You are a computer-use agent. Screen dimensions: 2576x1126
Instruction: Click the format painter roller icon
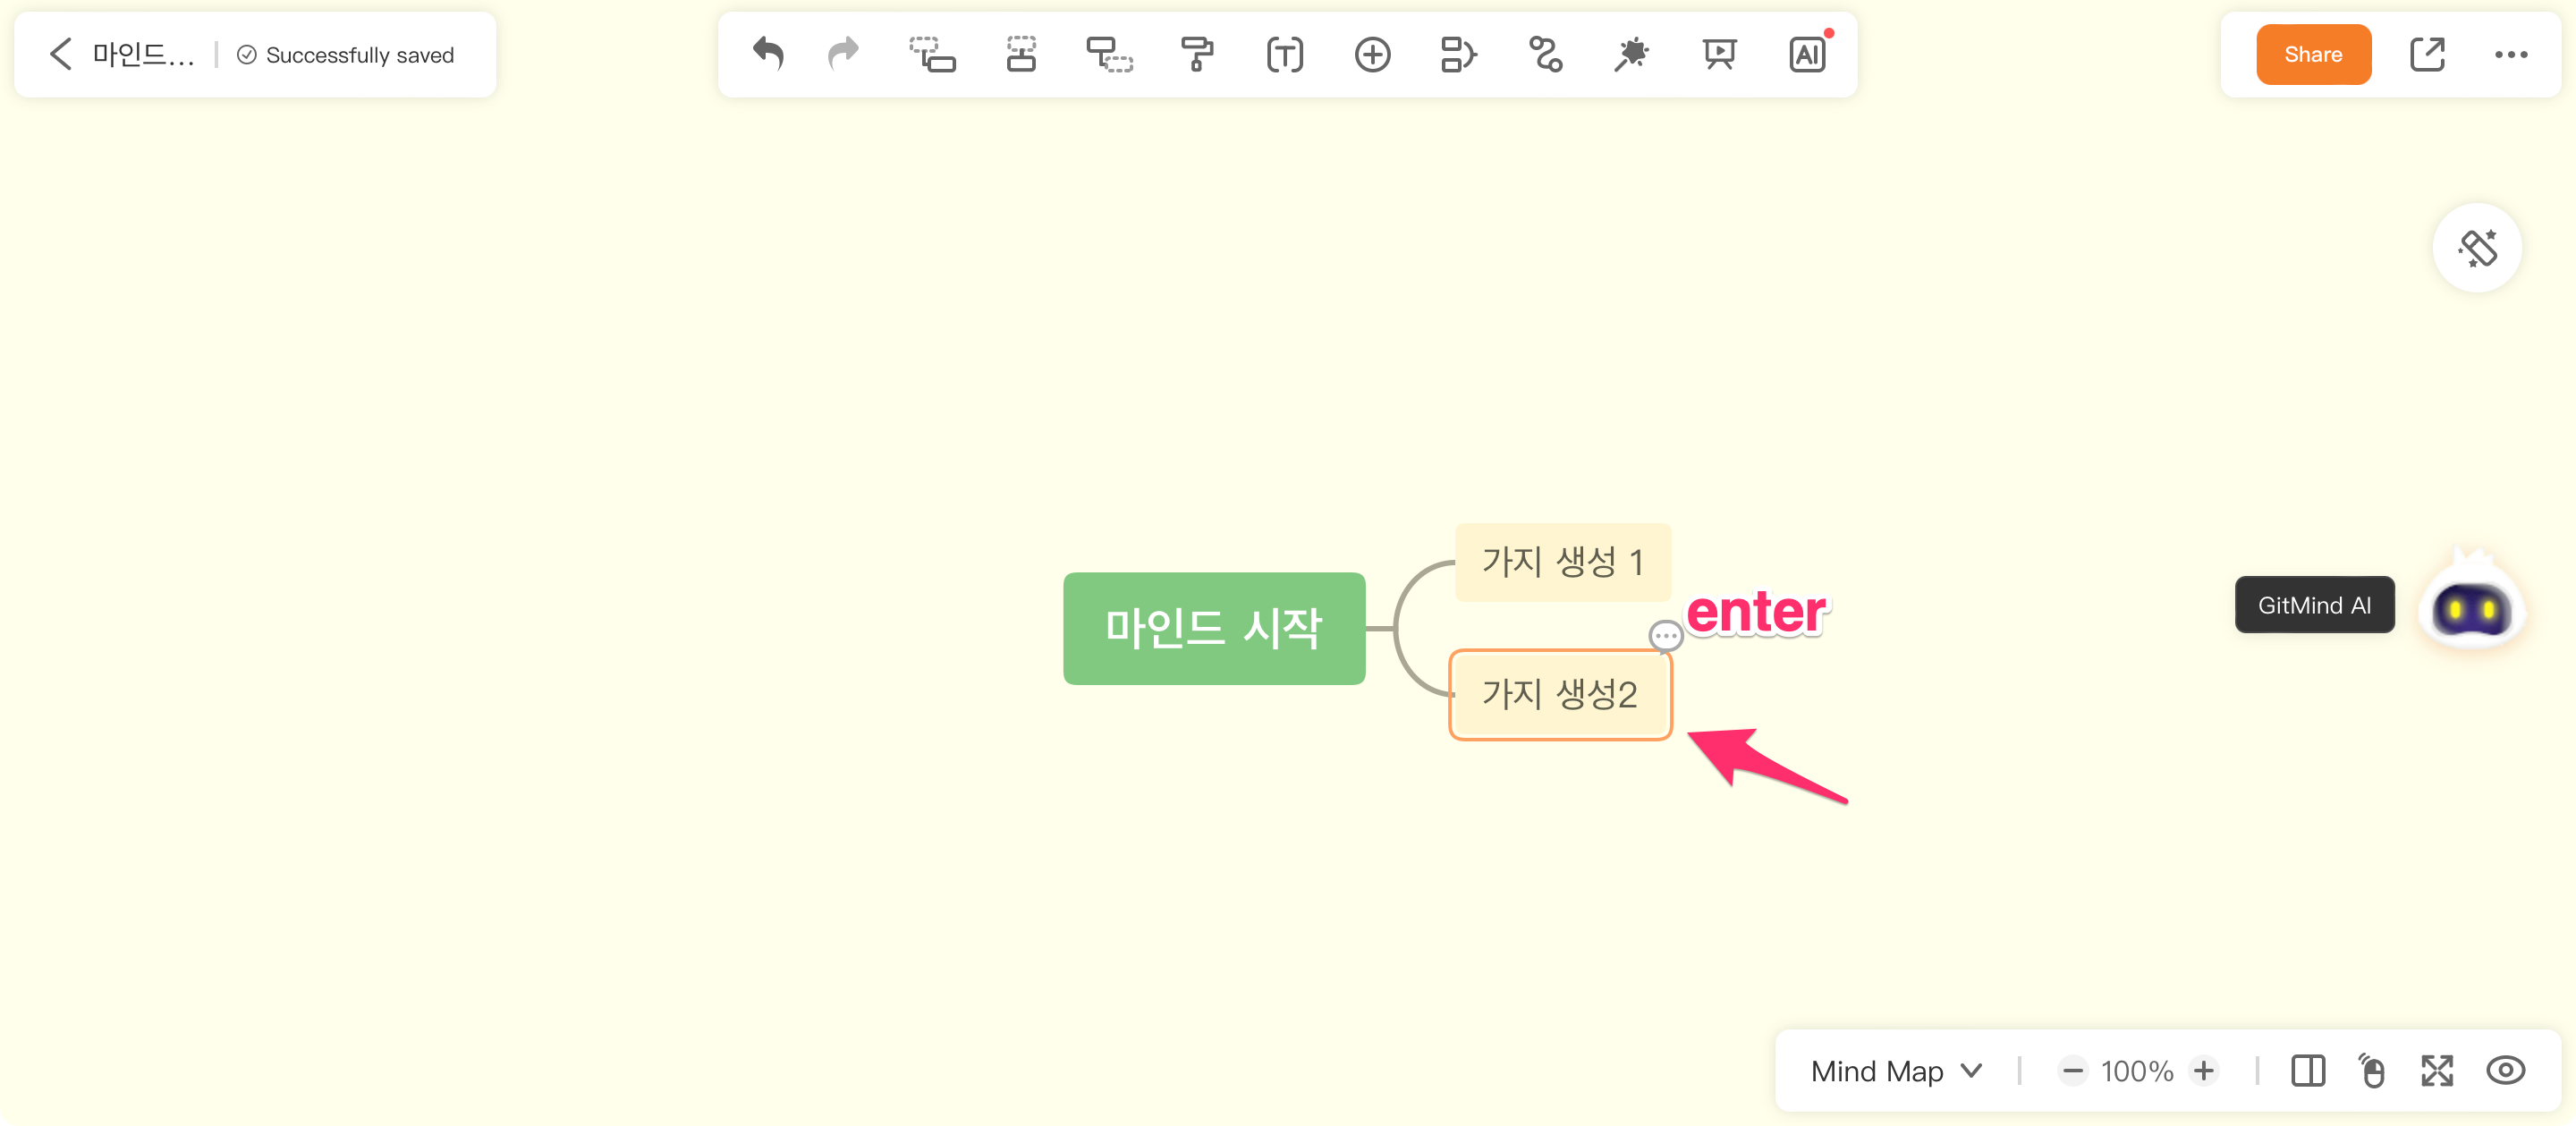pos(1196,54)
